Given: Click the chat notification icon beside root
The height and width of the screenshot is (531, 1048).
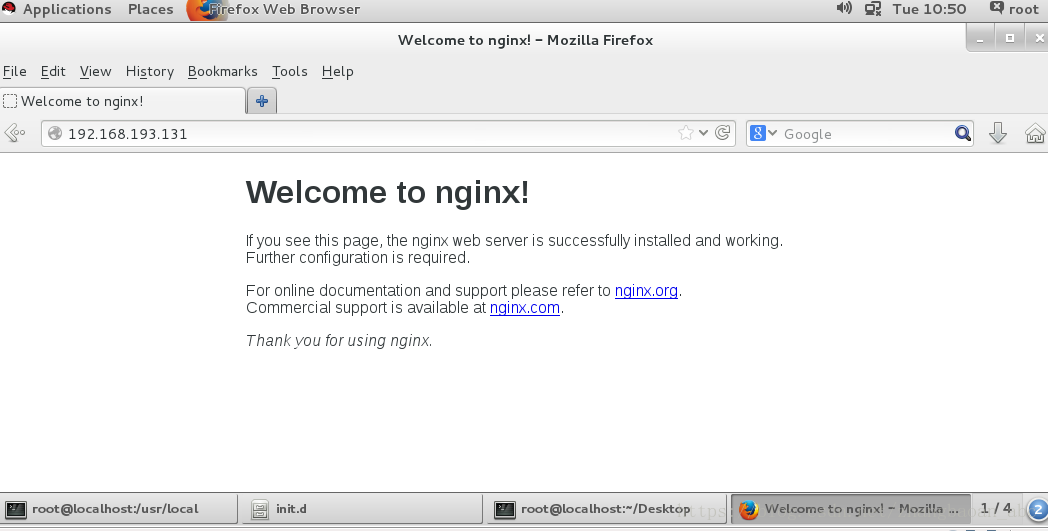Looking at the screenshot, I should click(997, 8).
